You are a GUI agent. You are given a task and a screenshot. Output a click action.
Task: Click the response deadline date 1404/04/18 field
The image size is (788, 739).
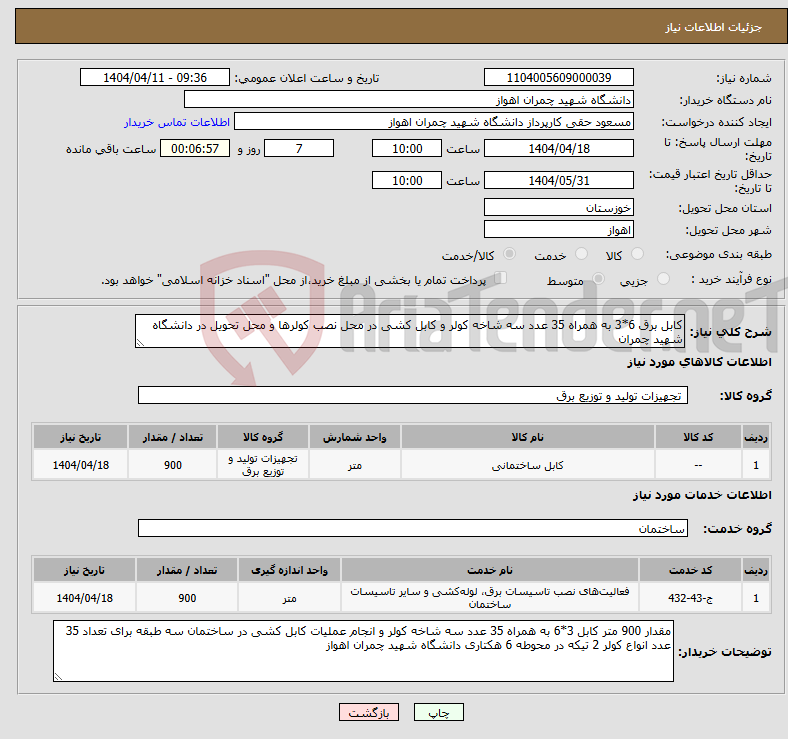coord(558,148)
